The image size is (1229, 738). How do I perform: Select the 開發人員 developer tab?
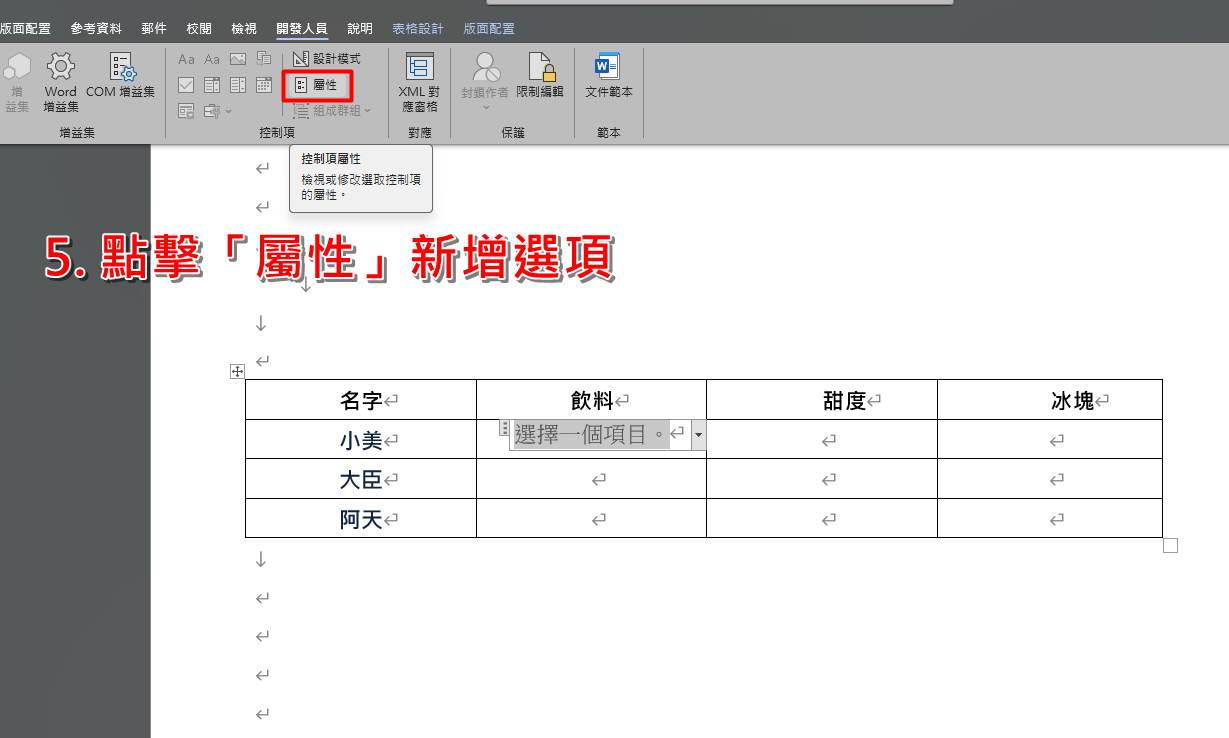[302, 29]
